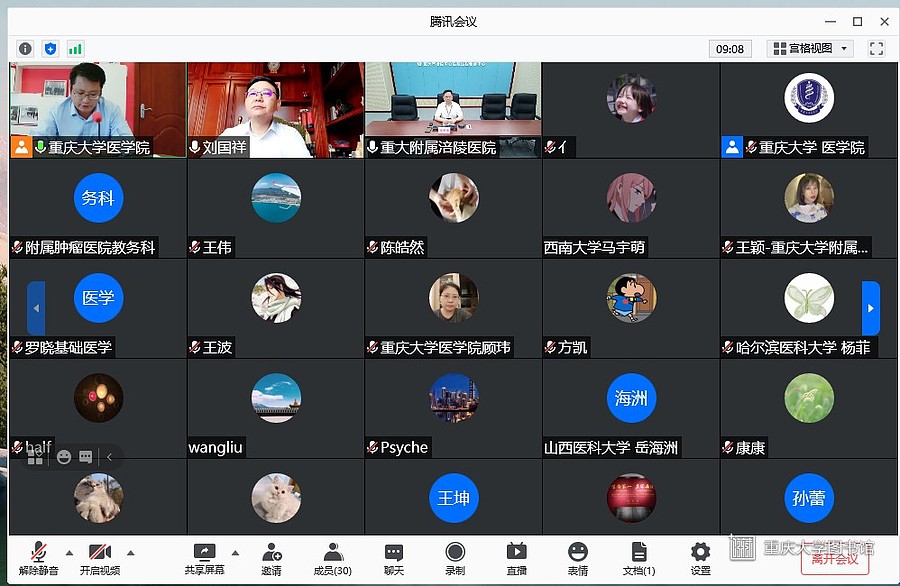900x586 pixels.
Task: Click muted mic icon on 王伟
Action: [195, 247]
